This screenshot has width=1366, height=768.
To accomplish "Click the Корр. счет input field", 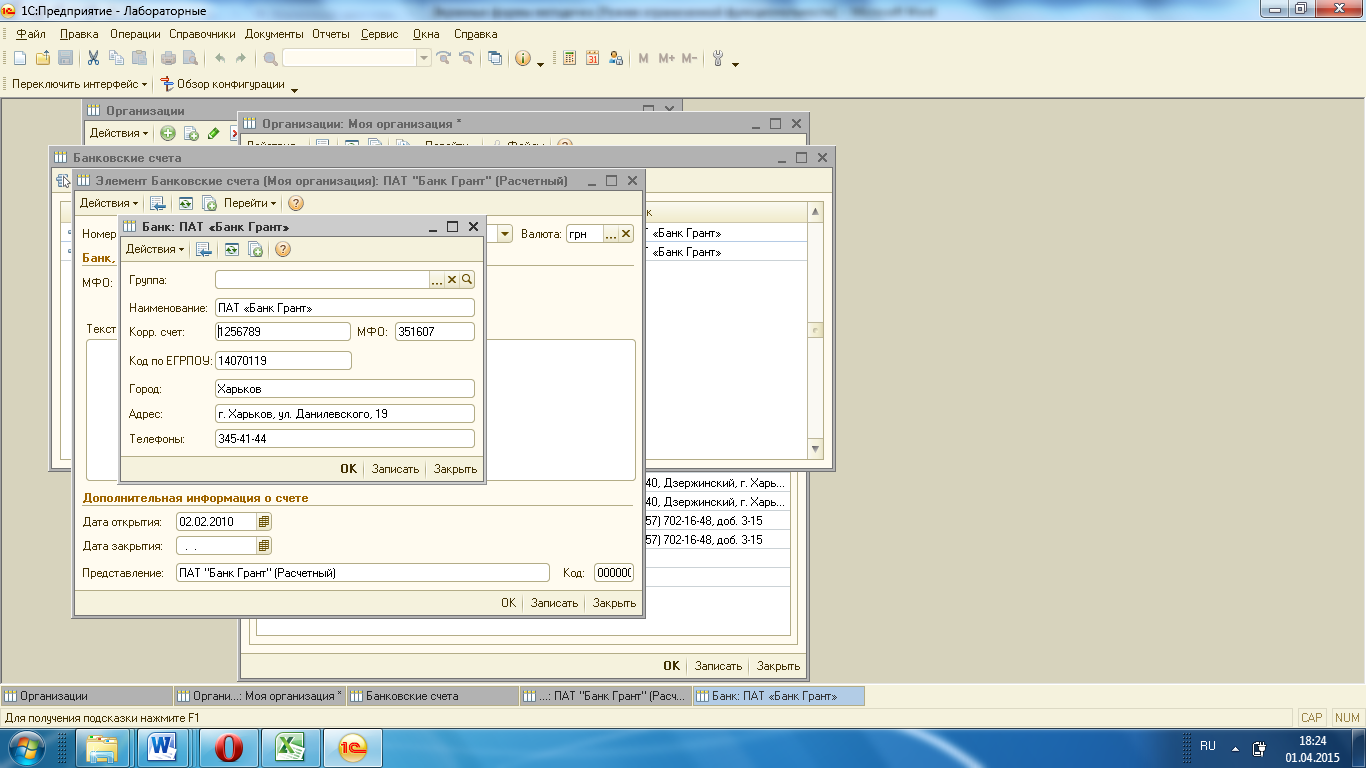I will (x=283, y=332).
